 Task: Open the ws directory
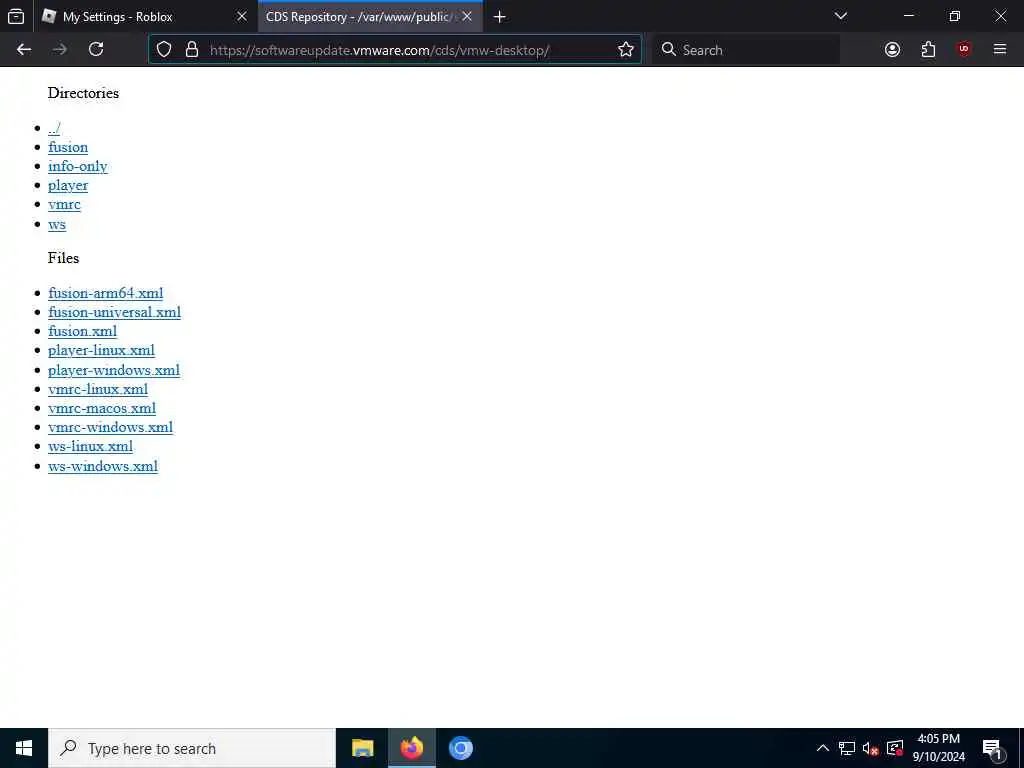point(57,224)
